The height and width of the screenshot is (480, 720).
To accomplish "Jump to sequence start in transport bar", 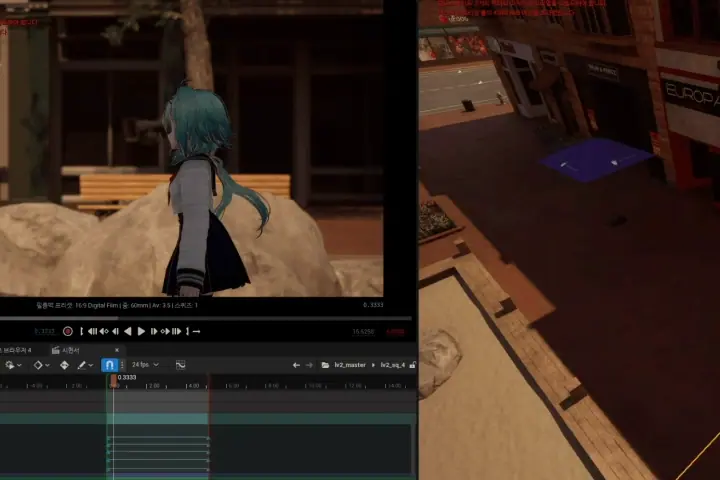I will pos(92,331).
